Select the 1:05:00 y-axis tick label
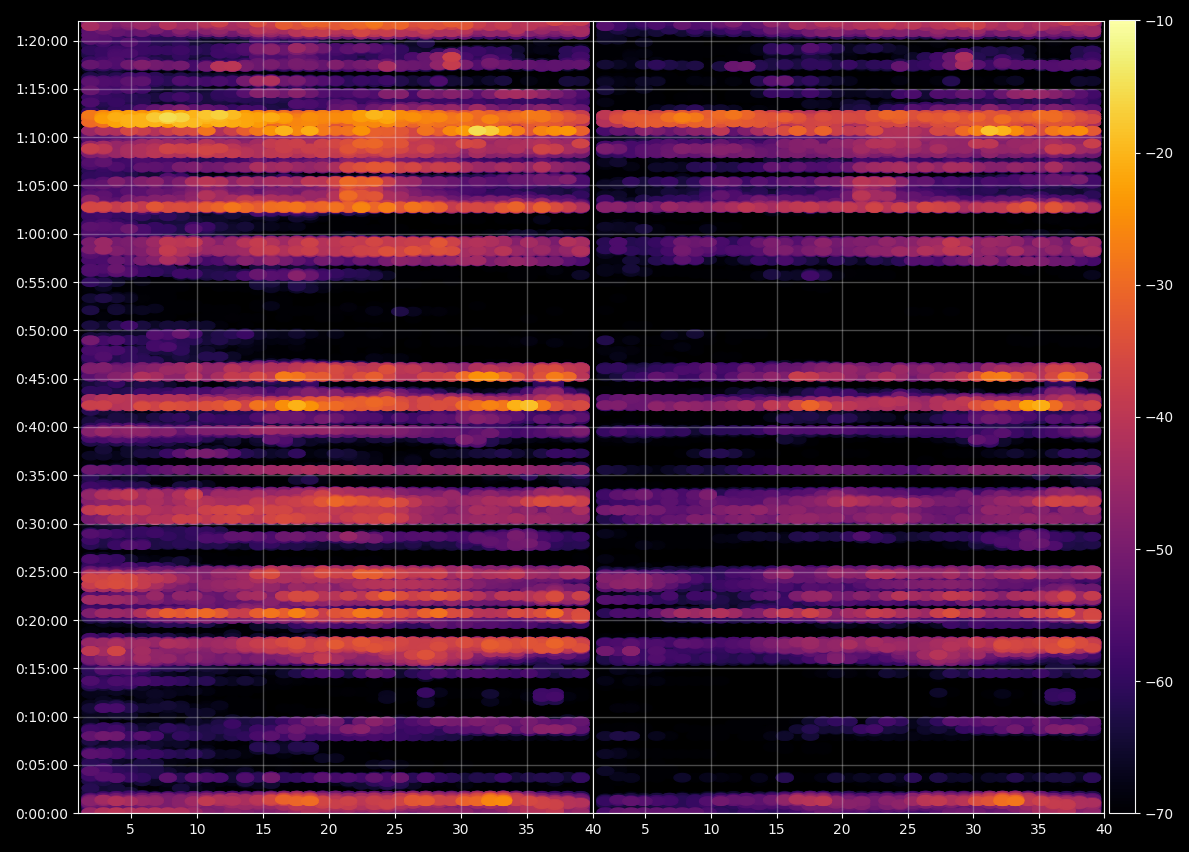The height and width of the screenshot is (852, 1189). (42, 186)
